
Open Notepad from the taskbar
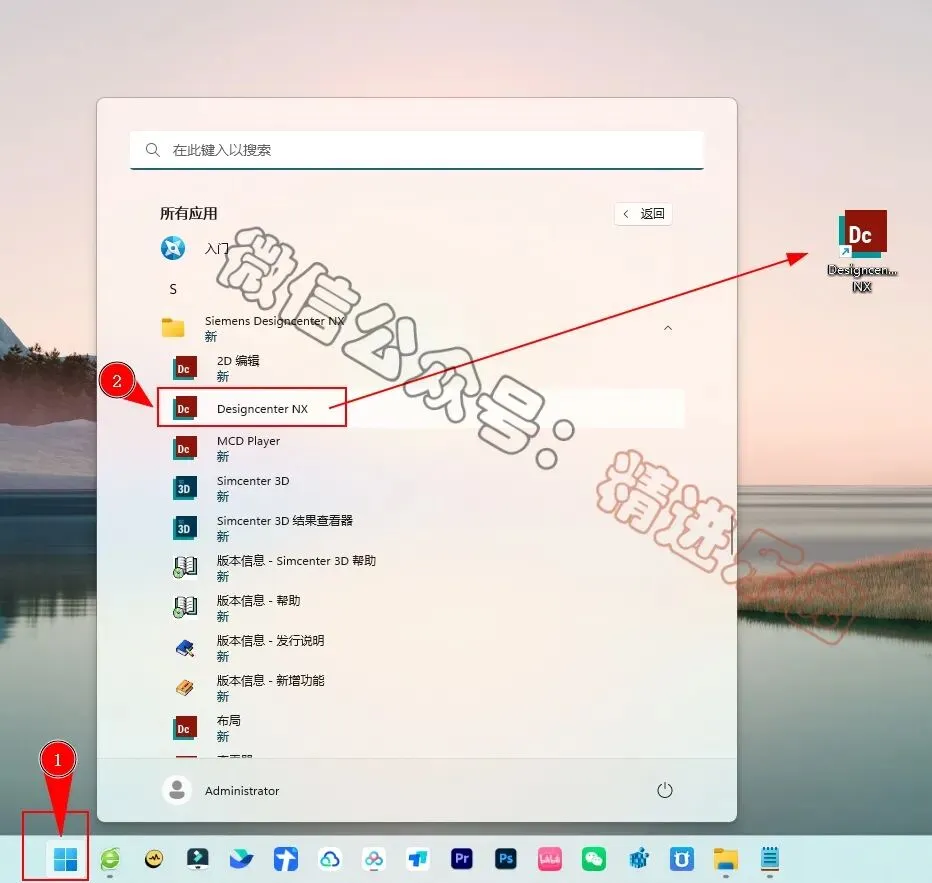coord(770,859)
